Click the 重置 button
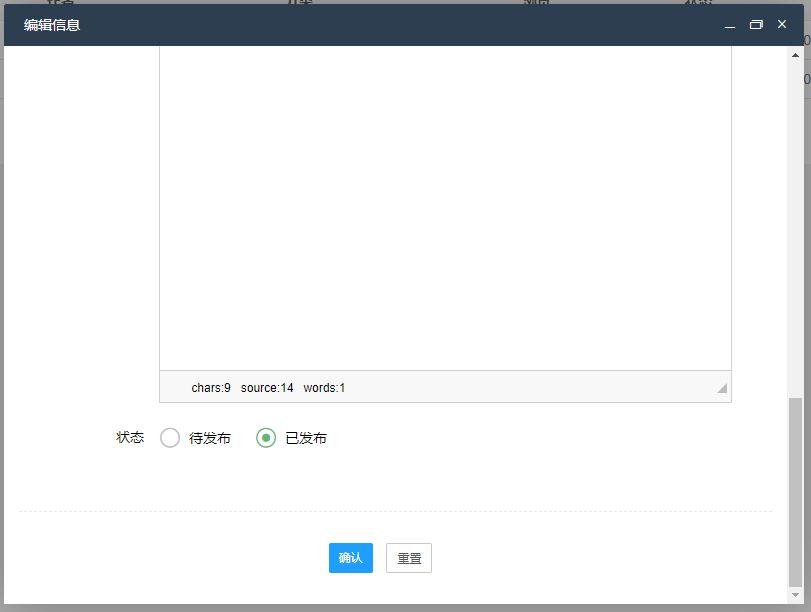 pos(409,558)
